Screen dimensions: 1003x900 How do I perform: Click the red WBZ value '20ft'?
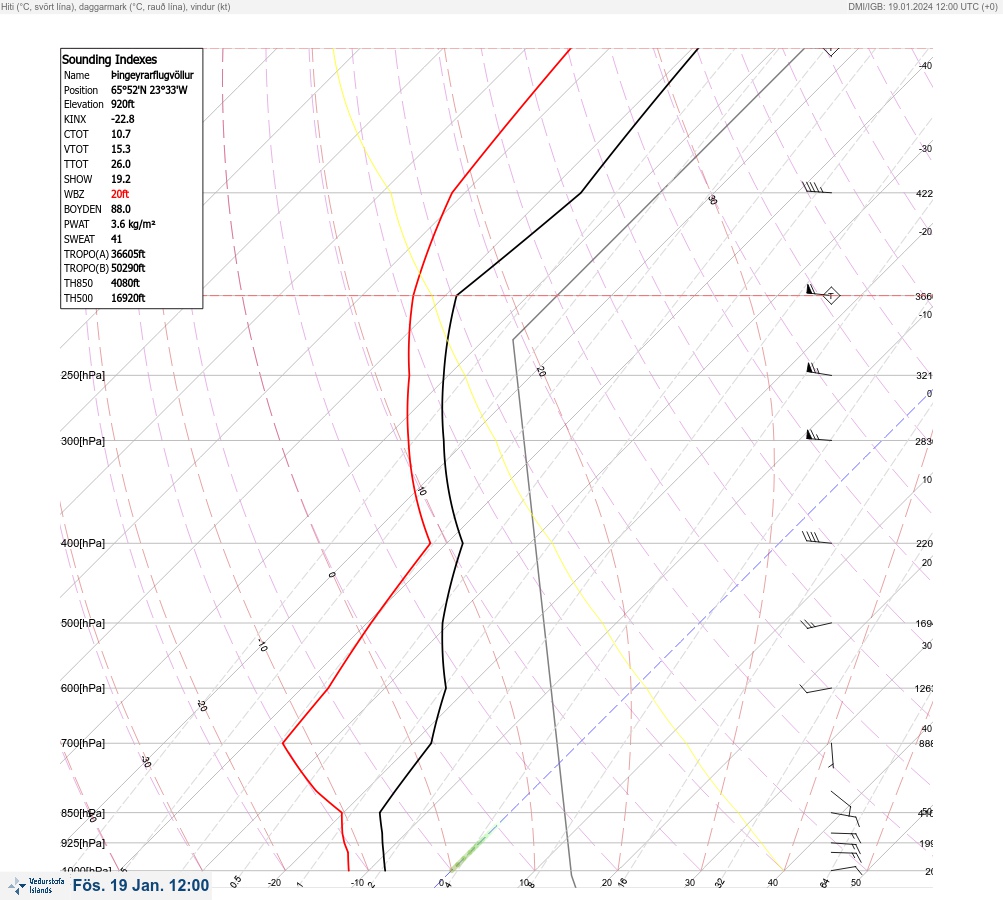pos(120,194)
